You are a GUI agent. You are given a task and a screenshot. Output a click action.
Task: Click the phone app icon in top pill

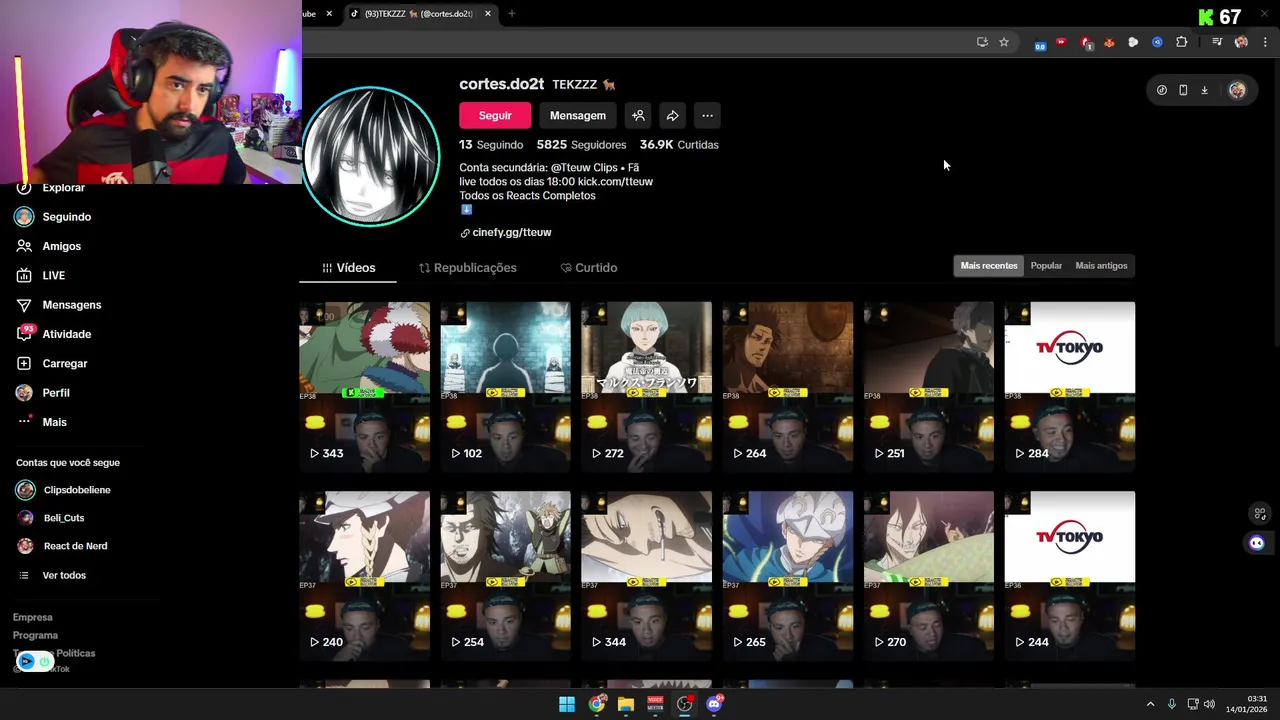[1183, 90]
